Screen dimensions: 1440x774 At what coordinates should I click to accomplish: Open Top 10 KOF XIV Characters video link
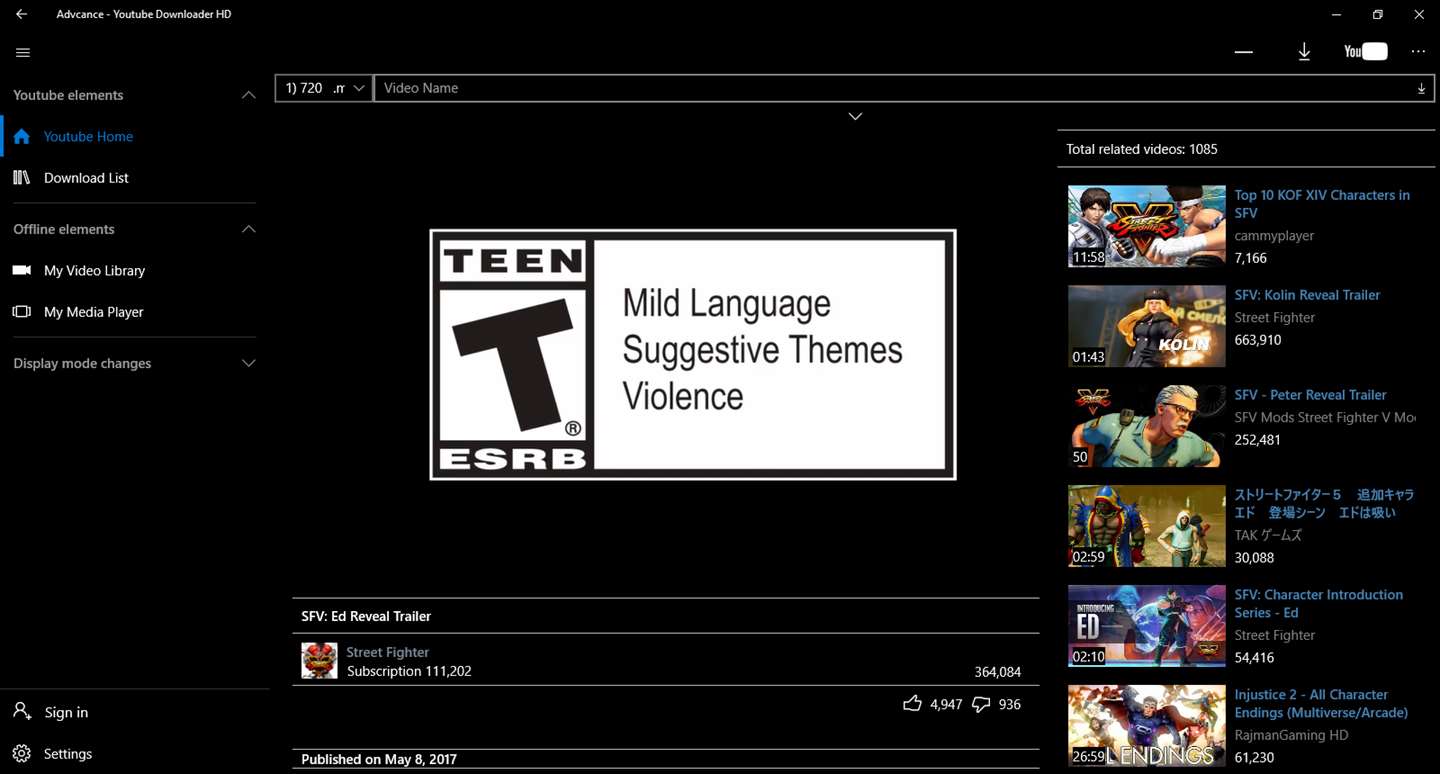tap(1322, 204)
